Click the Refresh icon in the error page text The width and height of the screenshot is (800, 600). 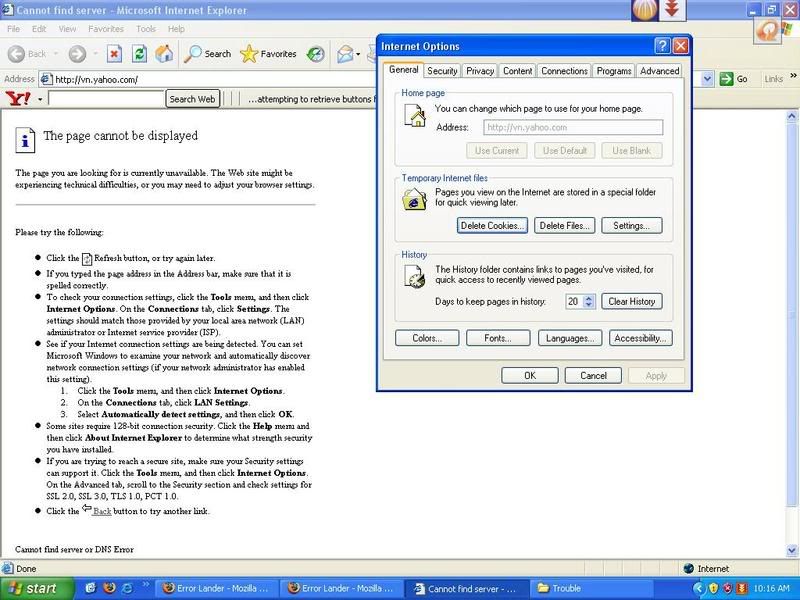(87, 259)
